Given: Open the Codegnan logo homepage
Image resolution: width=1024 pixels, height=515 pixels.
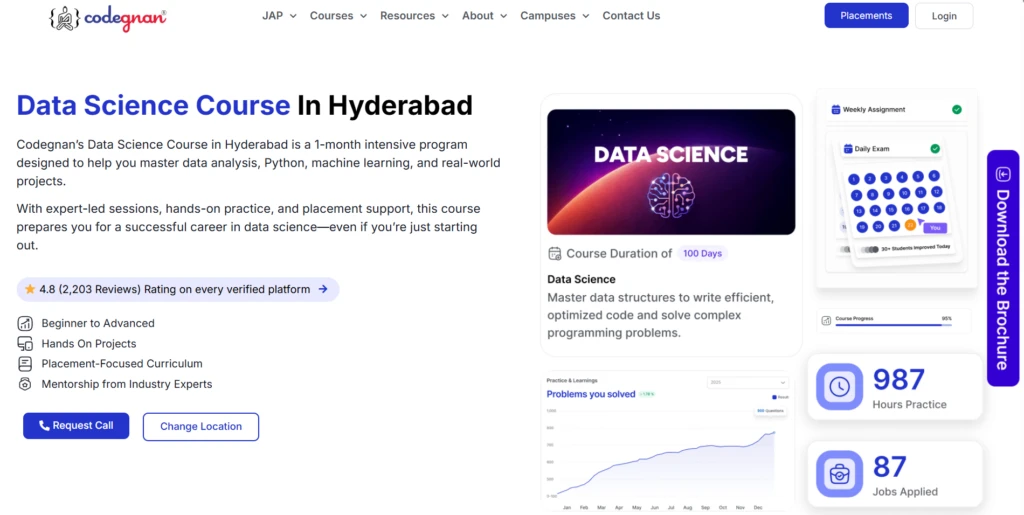Looking at the screenshot, I should point(108,18).
